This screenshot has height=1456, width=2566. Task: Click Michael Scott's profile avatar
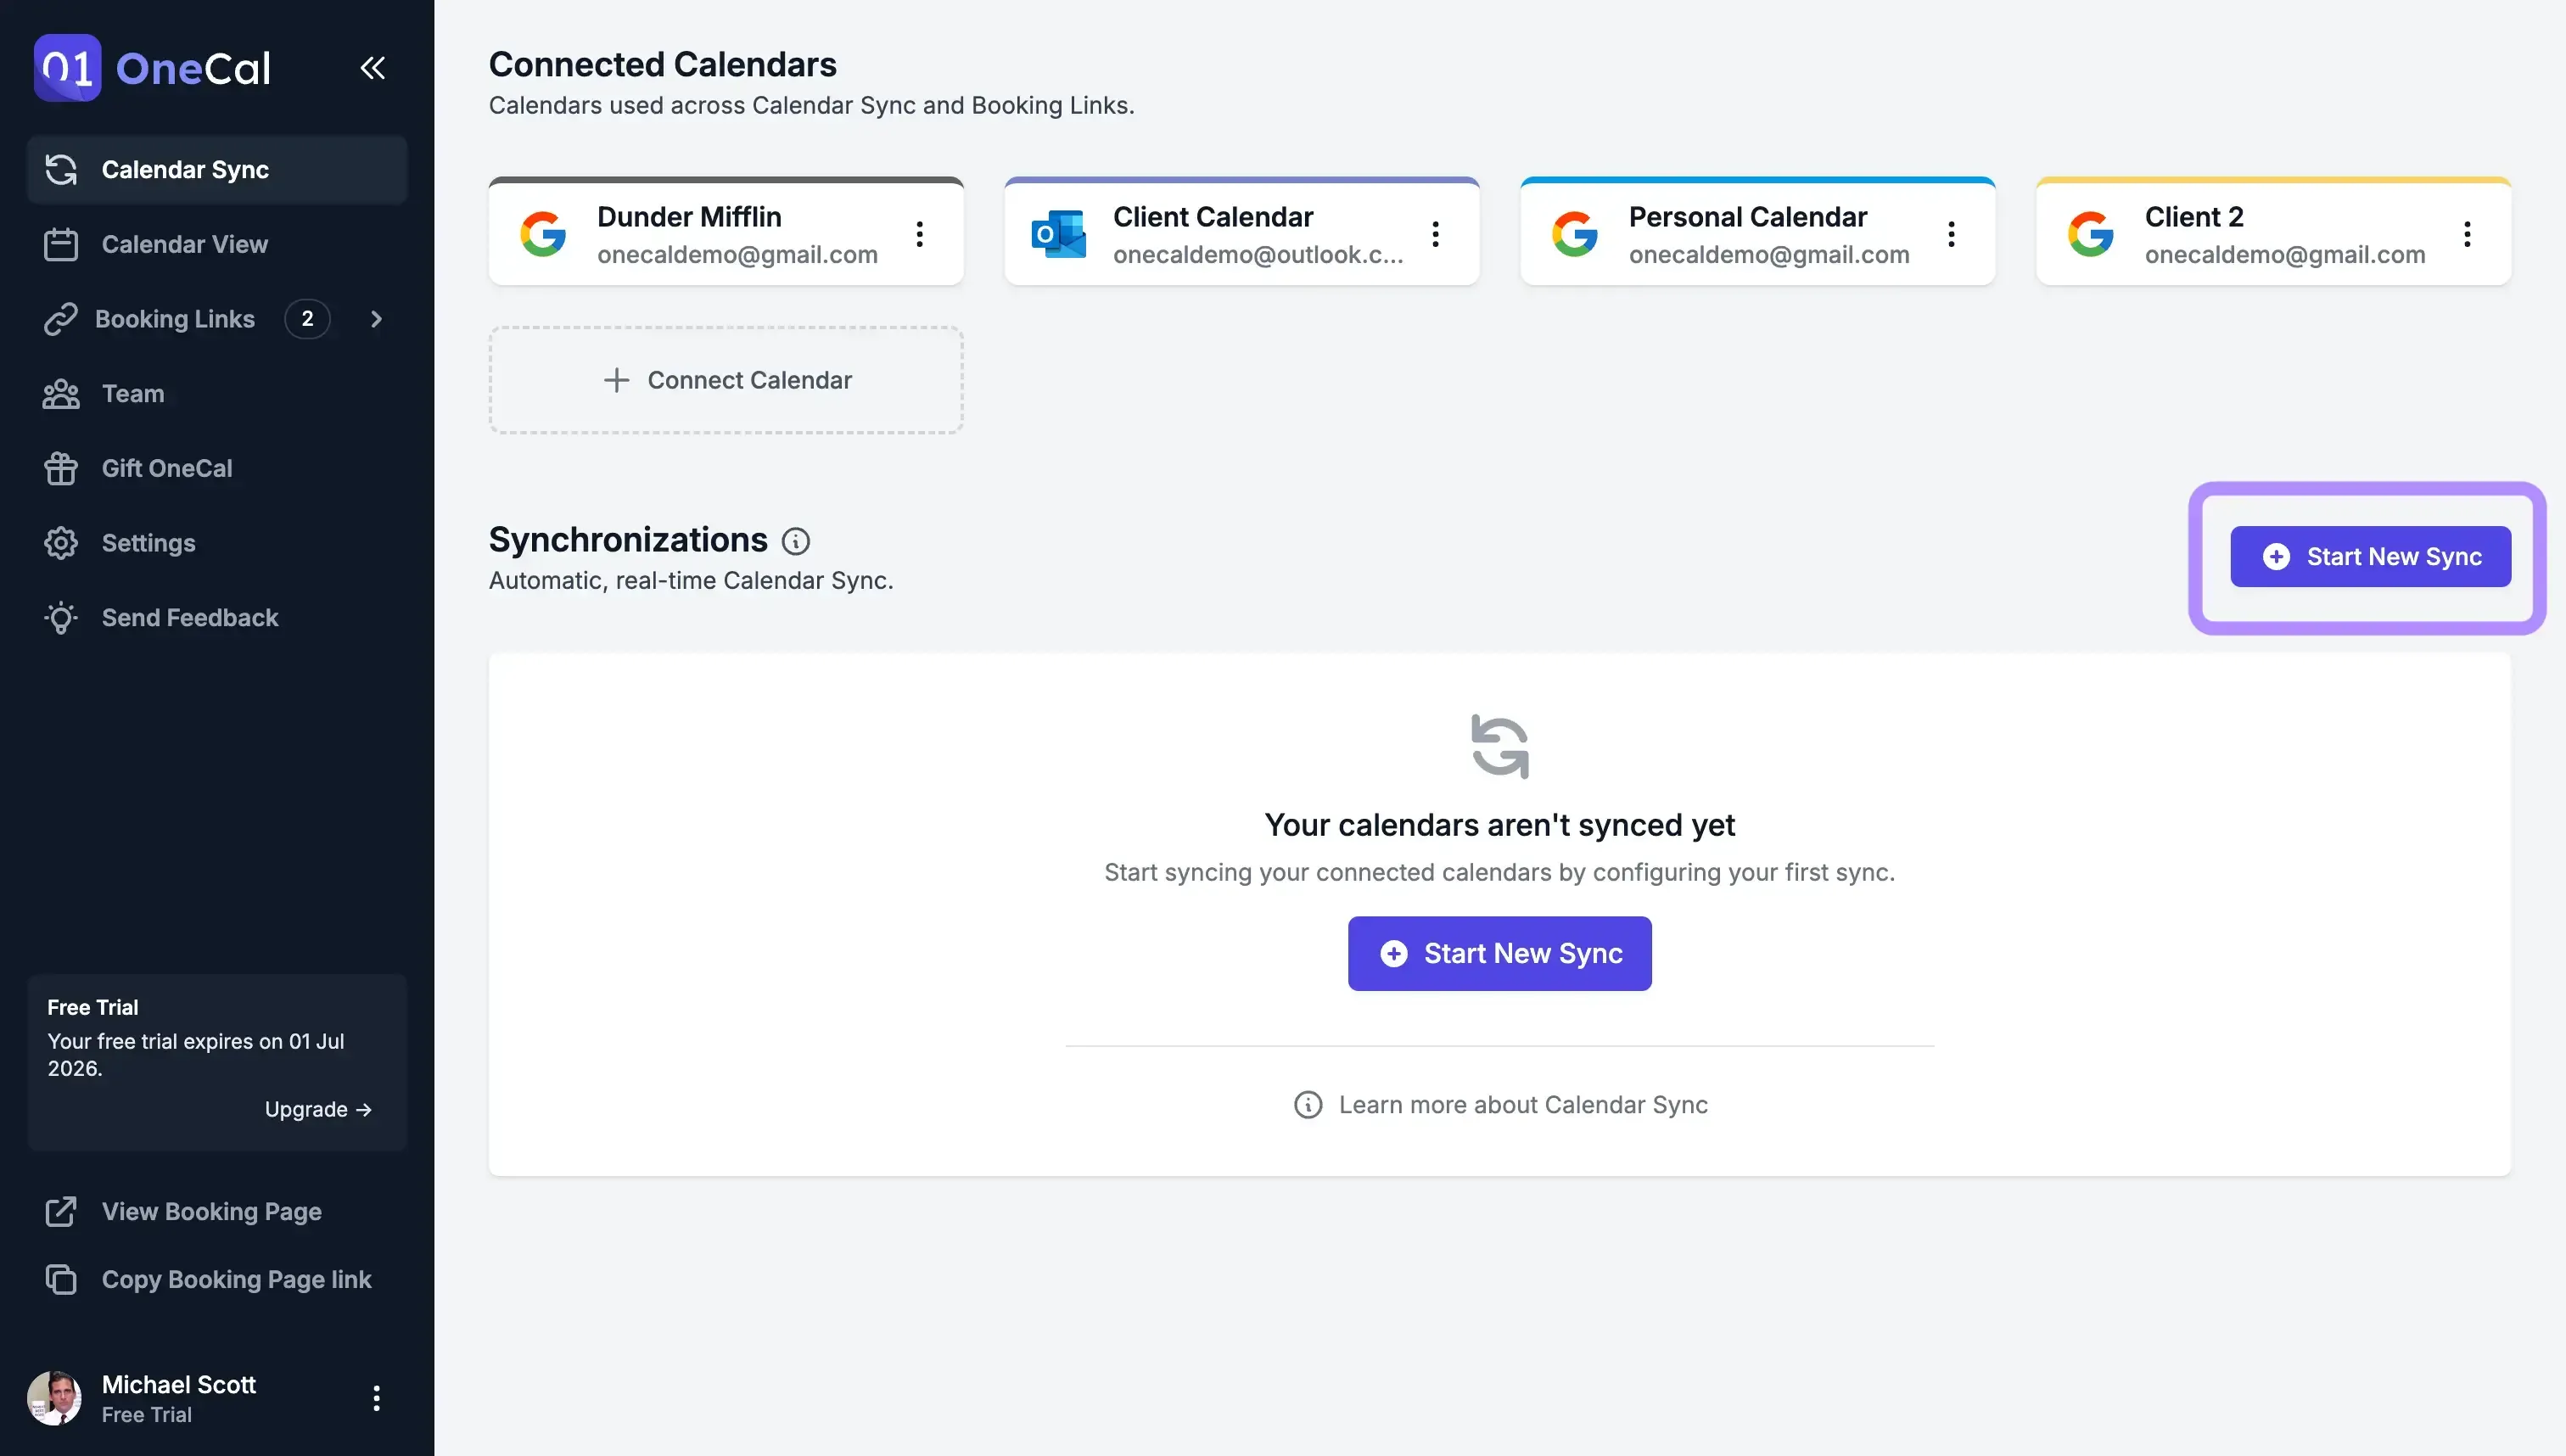57,1397
